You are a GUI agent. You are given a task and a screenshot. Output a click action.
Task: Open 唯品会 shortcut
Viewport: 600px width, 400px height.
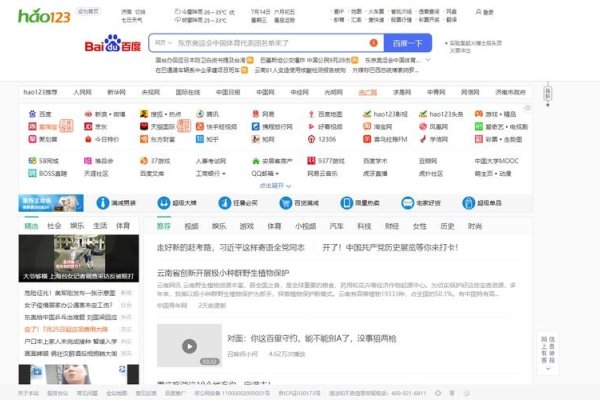[99, 161]
